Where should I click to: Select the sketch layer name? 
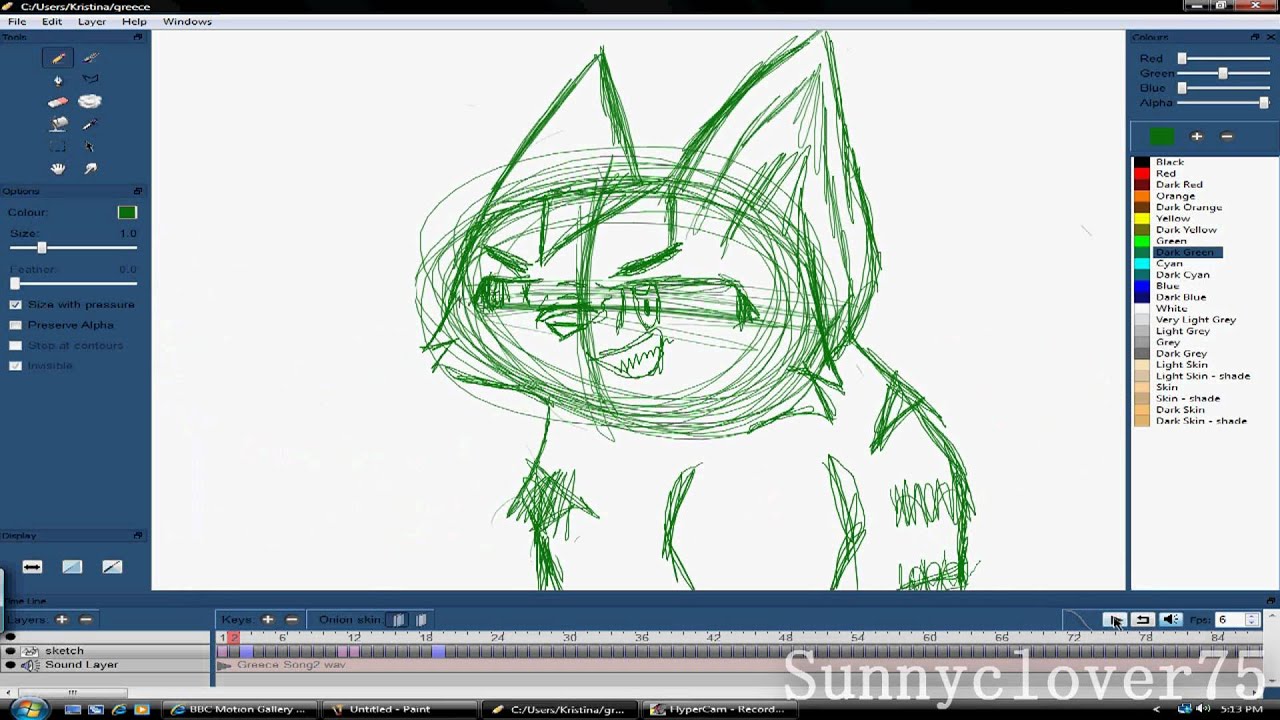(x=64, y=651)
